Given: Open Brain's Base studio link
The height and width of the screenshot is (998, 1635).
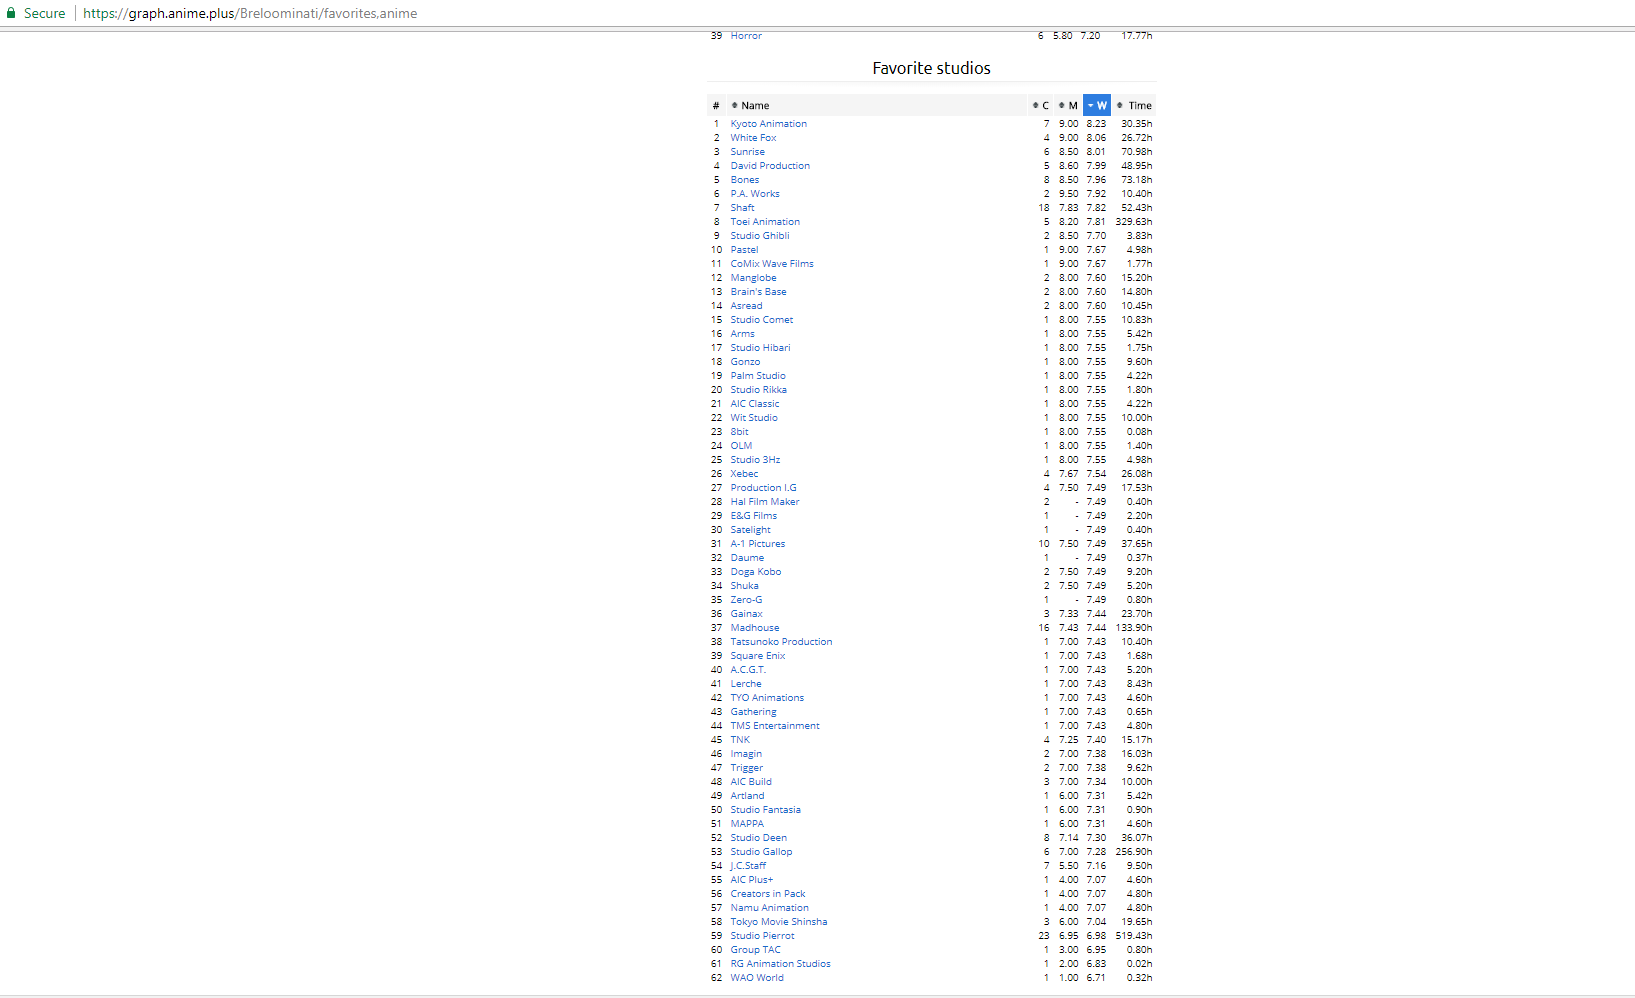Looking at the screenshot, I should pos(758,292).
